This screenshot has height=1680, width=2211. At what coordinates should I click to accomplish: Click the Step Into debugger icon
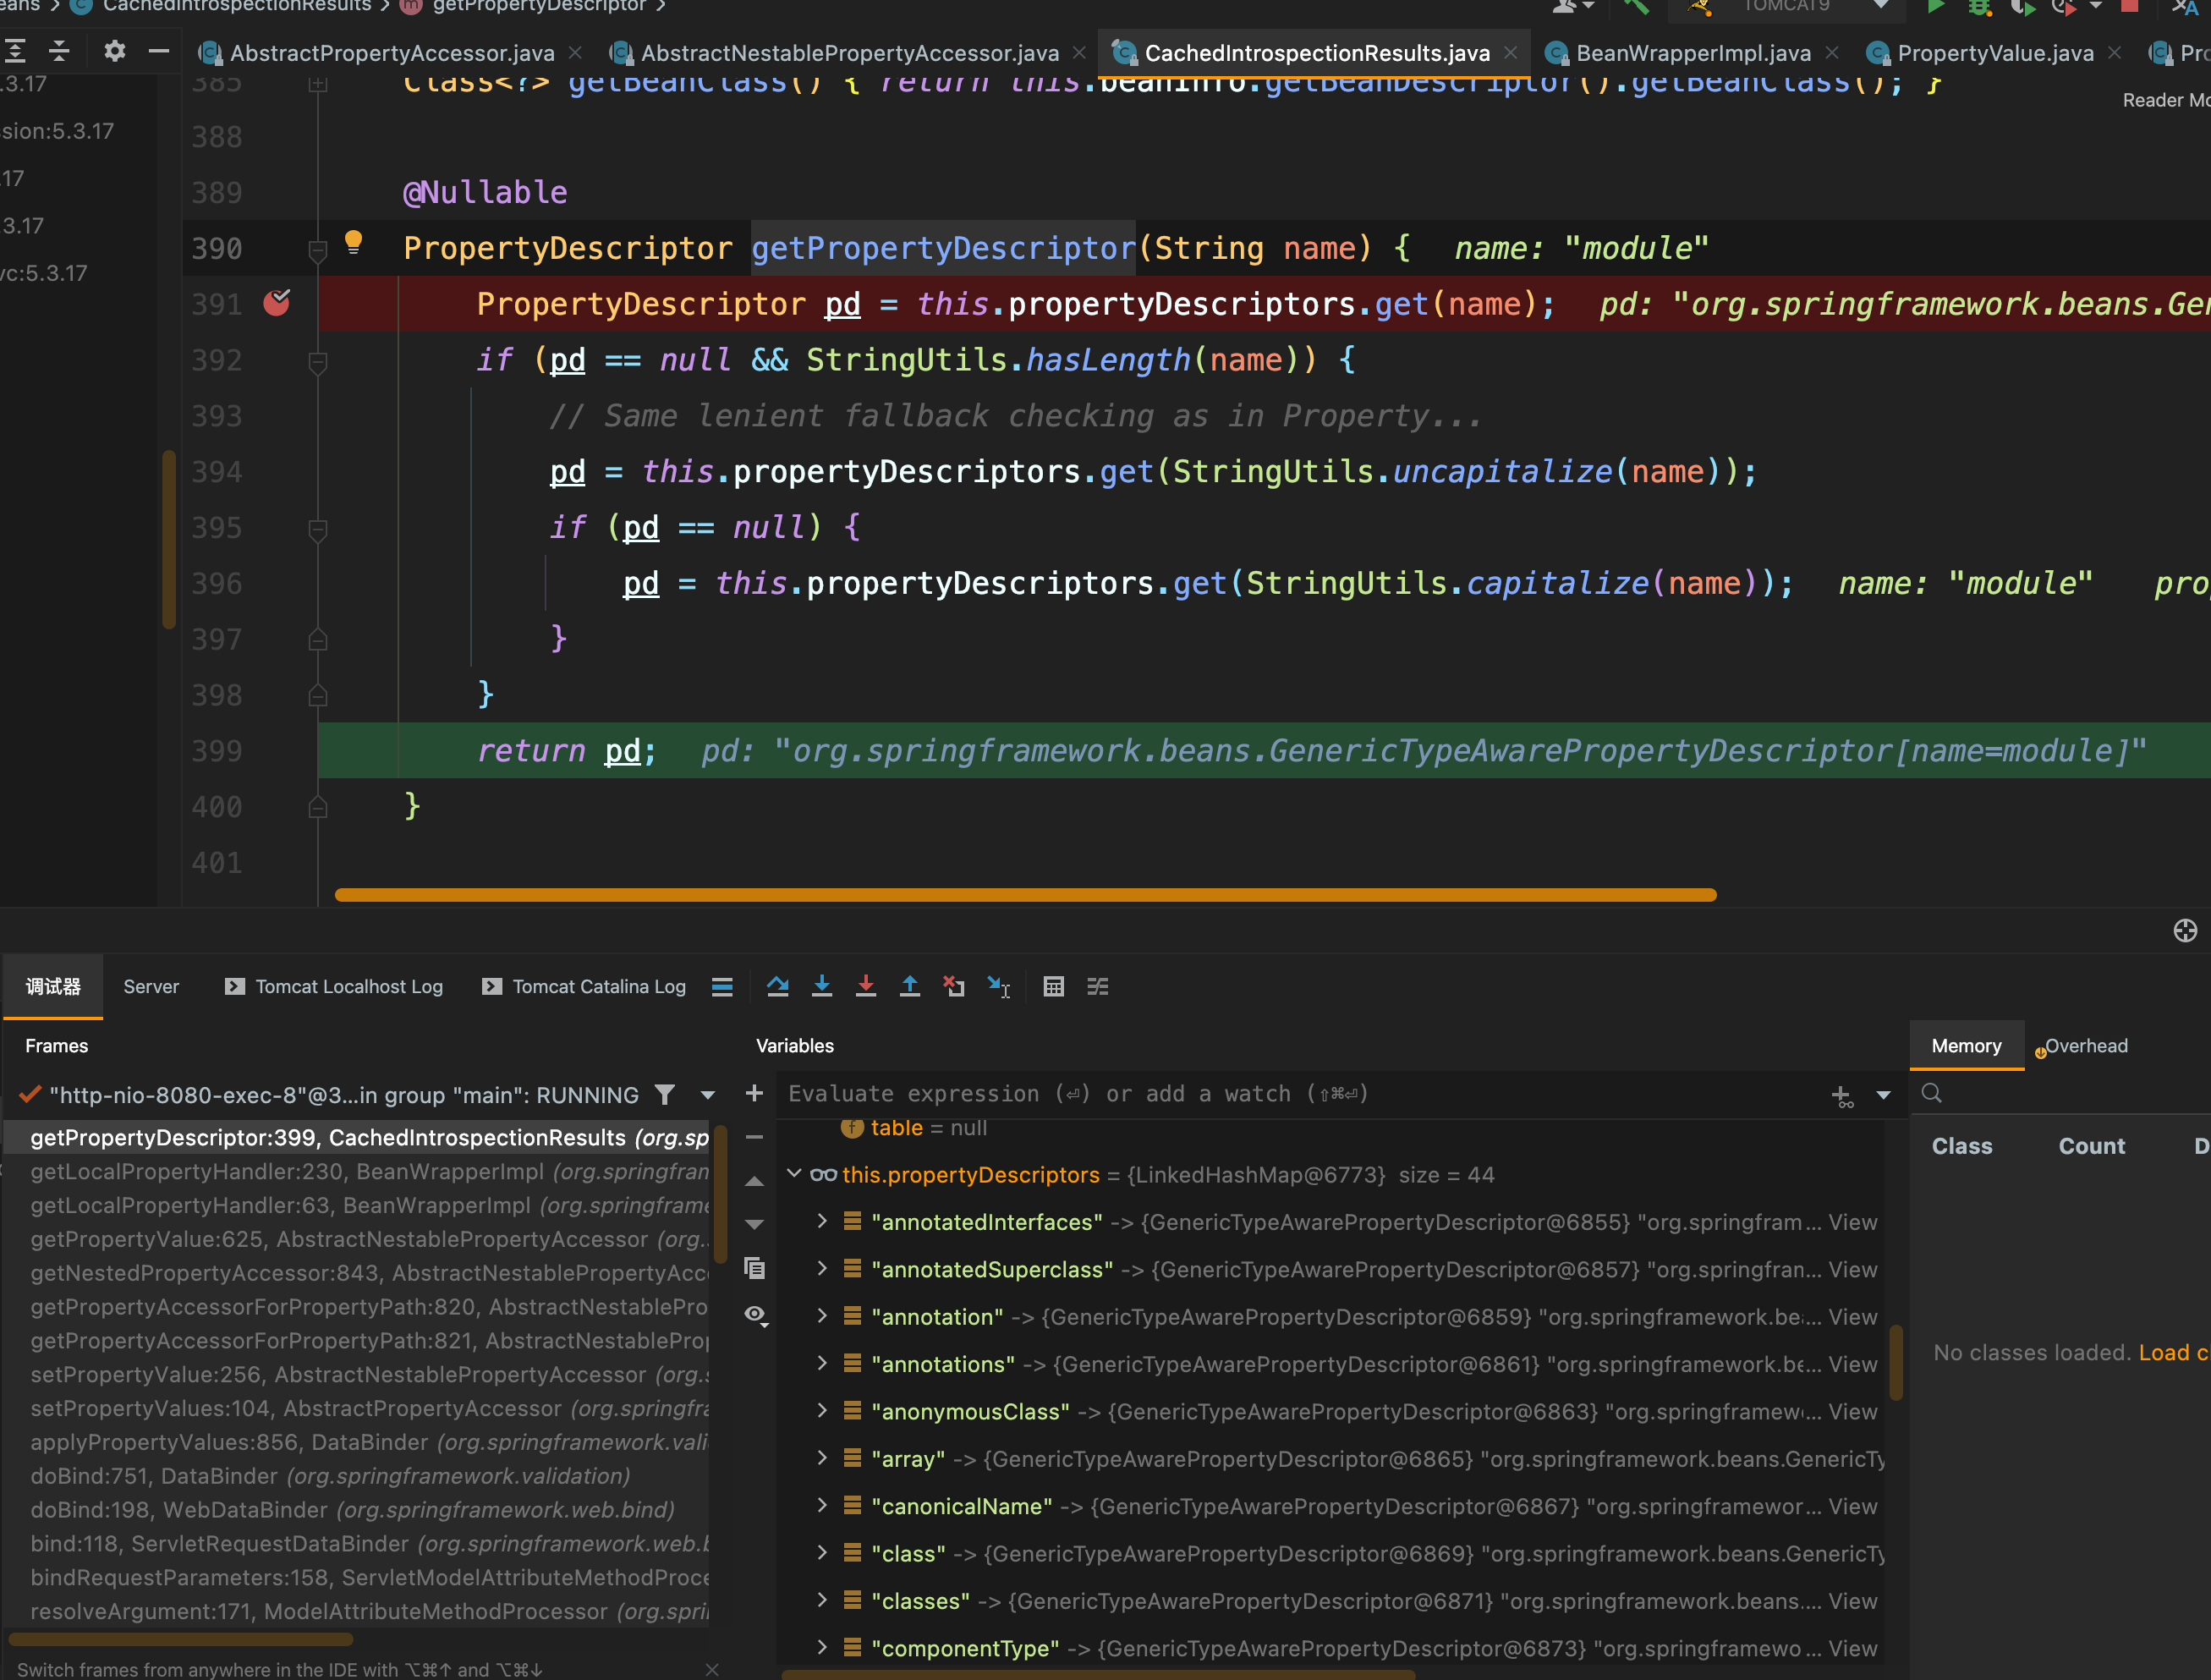(x=821, y=986)
